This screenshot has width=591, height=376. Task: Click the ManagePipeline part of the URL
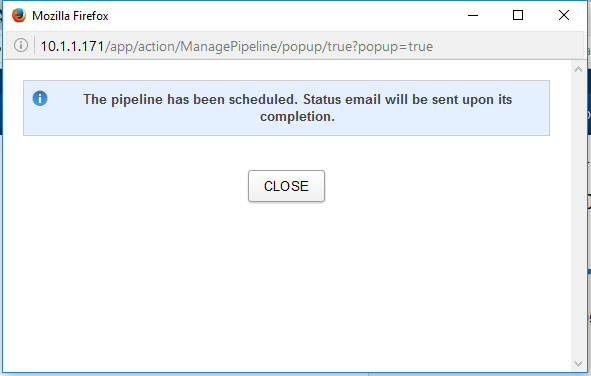coord(229,46)
